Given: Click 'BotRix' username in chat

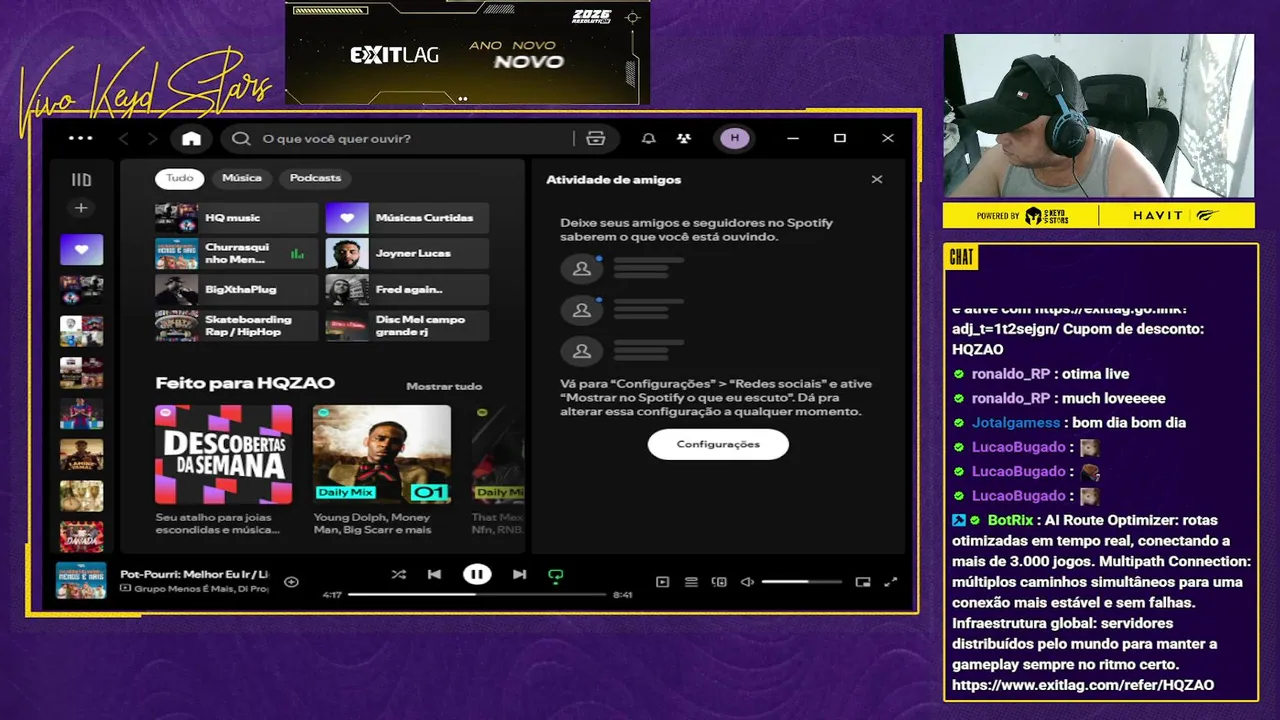Looking at the screenshot, I should click(1010, 520).
